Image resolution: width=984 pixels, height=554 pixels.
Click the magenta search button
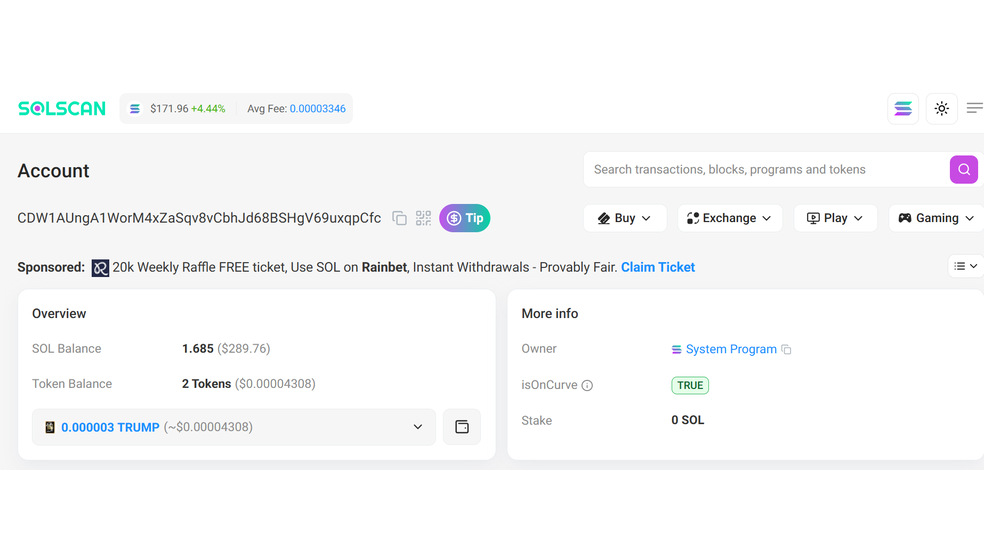[x=963, y=169]
